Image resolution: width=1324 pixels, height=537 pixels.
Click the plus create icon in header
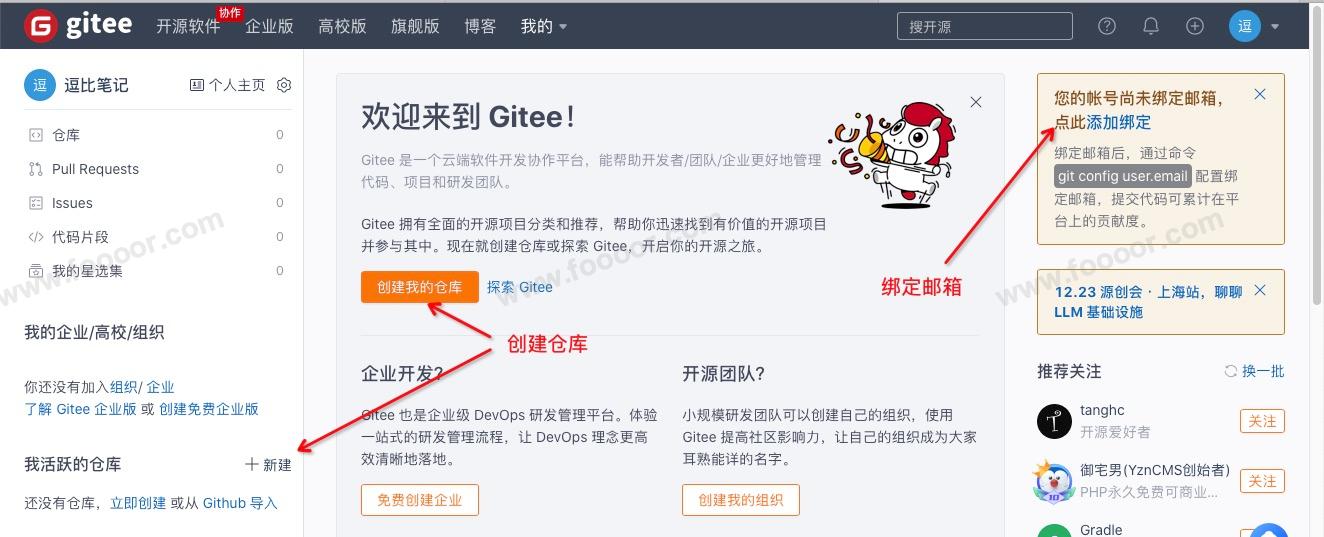pyautogui.click(x=1195, y=26)
